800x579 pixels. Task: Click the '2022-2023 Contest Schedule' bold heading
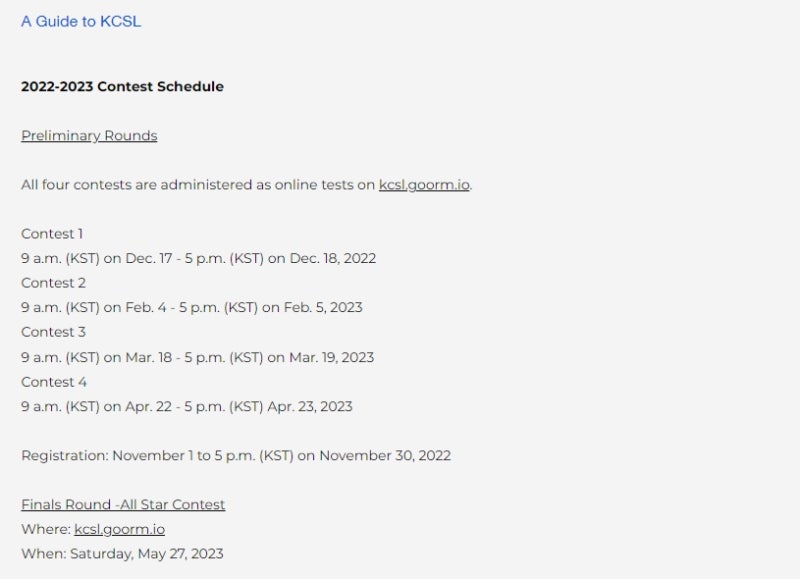[x=122, y=87]
